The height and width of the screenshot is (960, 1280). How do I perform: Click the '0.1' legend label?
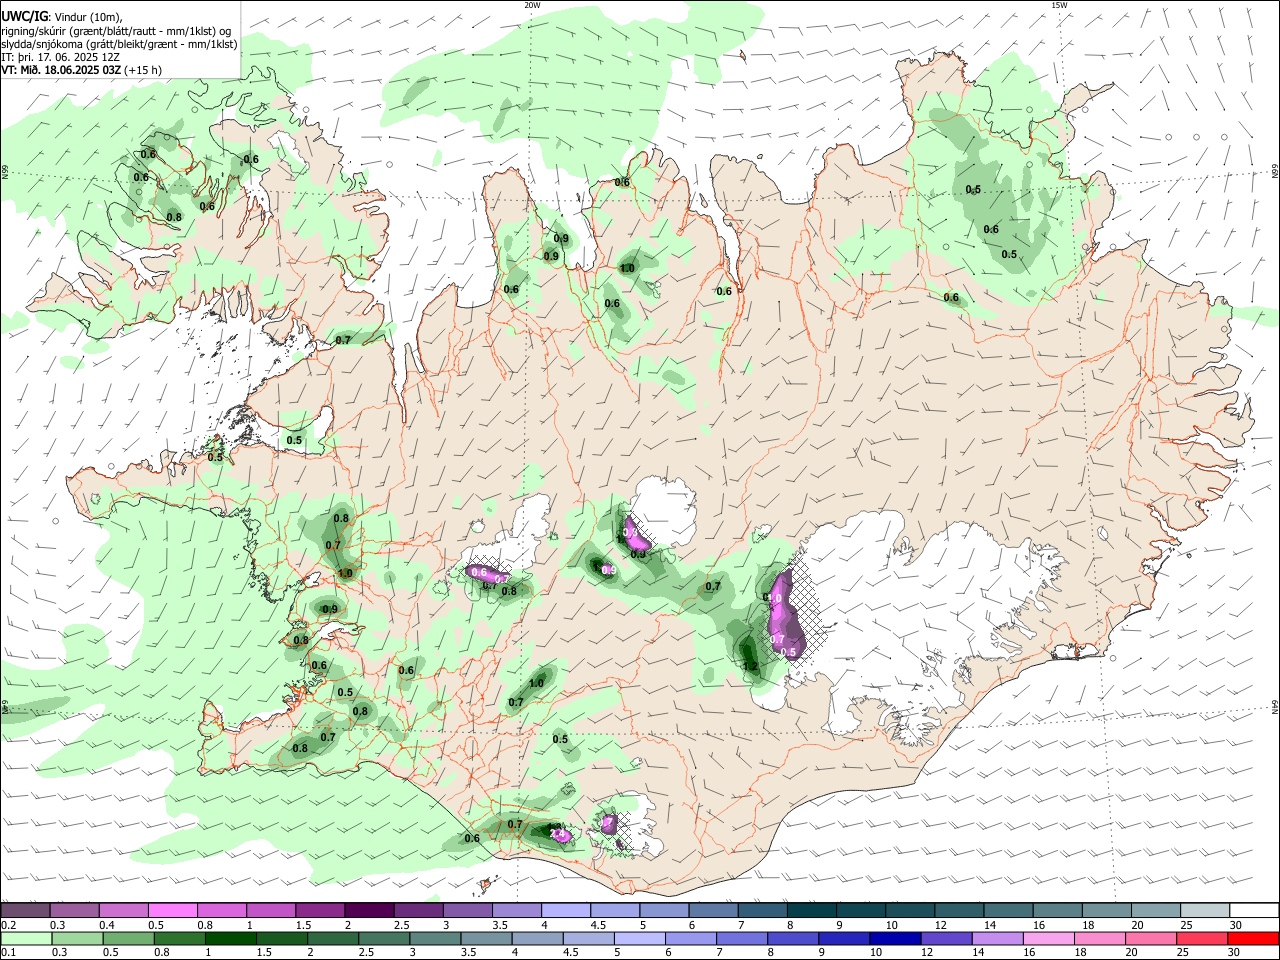tap(8, 953)
